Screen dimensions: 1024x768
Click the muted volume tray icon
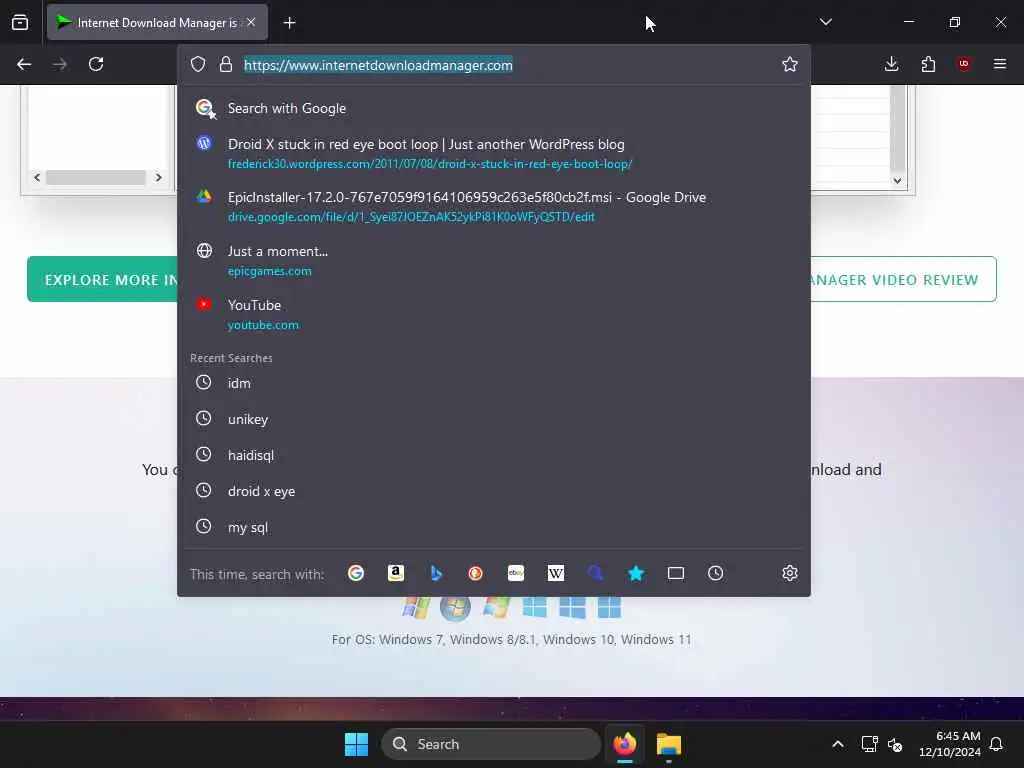tap(895, 744)
